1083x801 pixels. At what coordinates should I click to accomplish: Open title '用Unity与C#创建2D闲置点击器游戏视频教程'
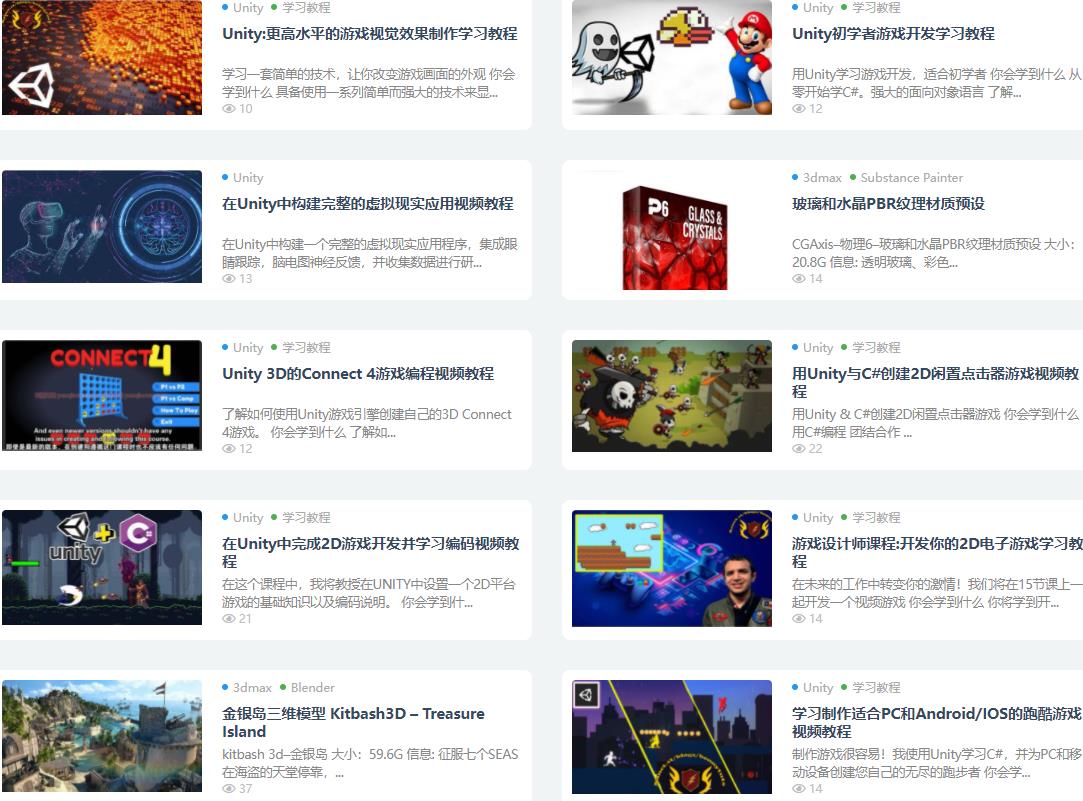point(936,383)
